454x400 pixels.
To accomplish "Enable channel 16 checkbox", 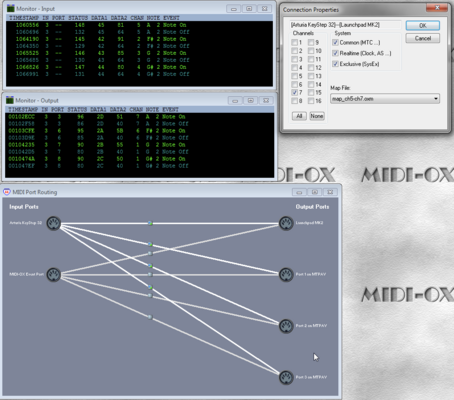I will point(311,101).
